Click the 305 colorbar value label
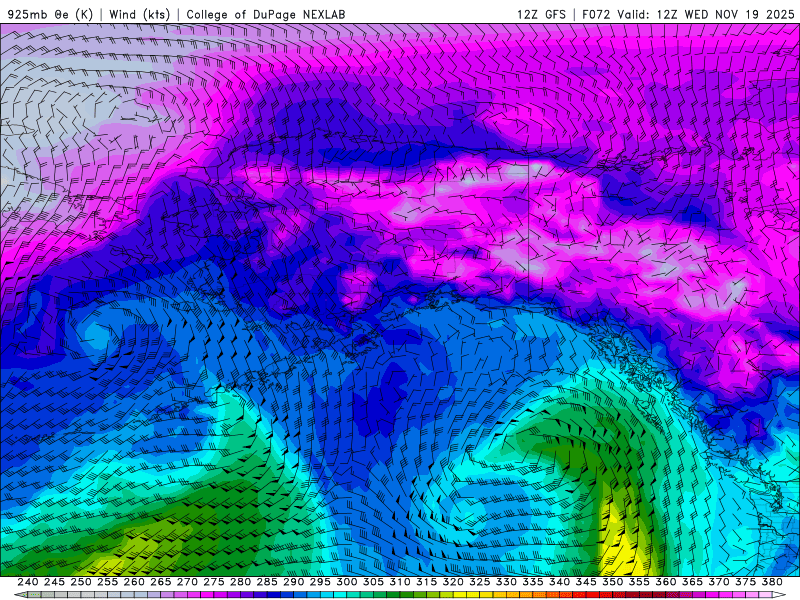Viewport: 800px width, 600px height. click(x=373, y=582)
